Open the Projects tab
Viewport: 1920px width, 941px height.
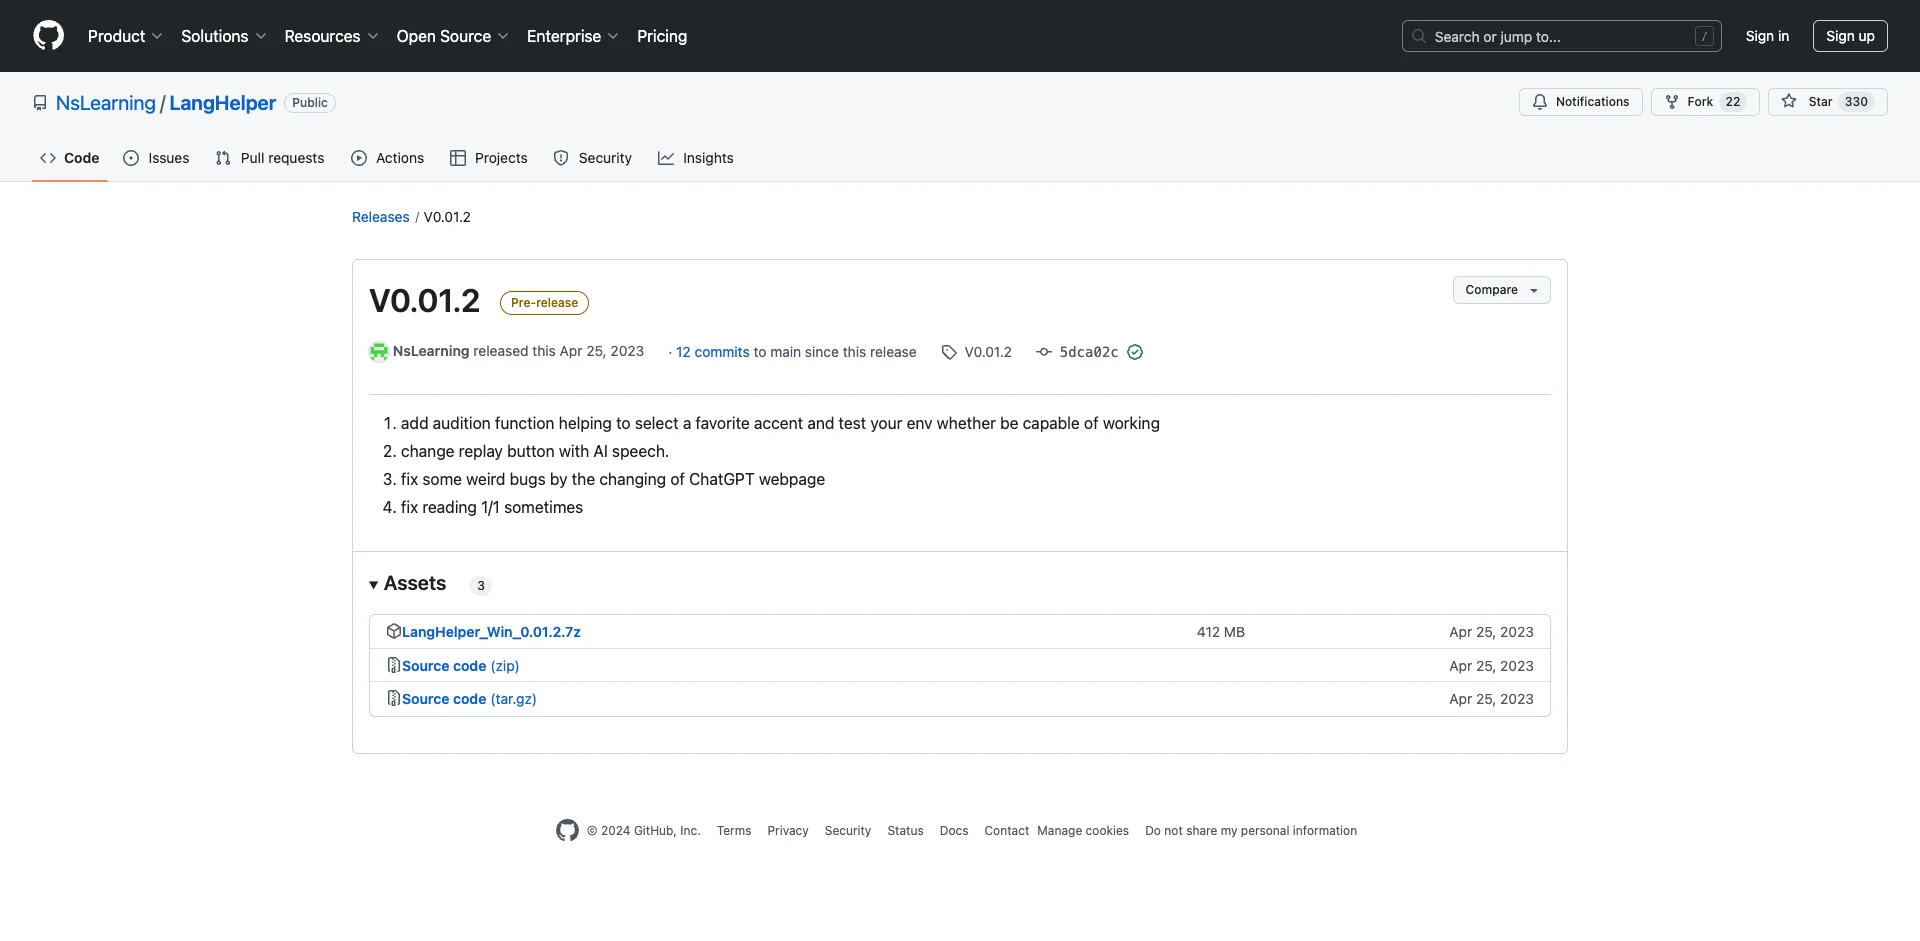click(489, 158)
